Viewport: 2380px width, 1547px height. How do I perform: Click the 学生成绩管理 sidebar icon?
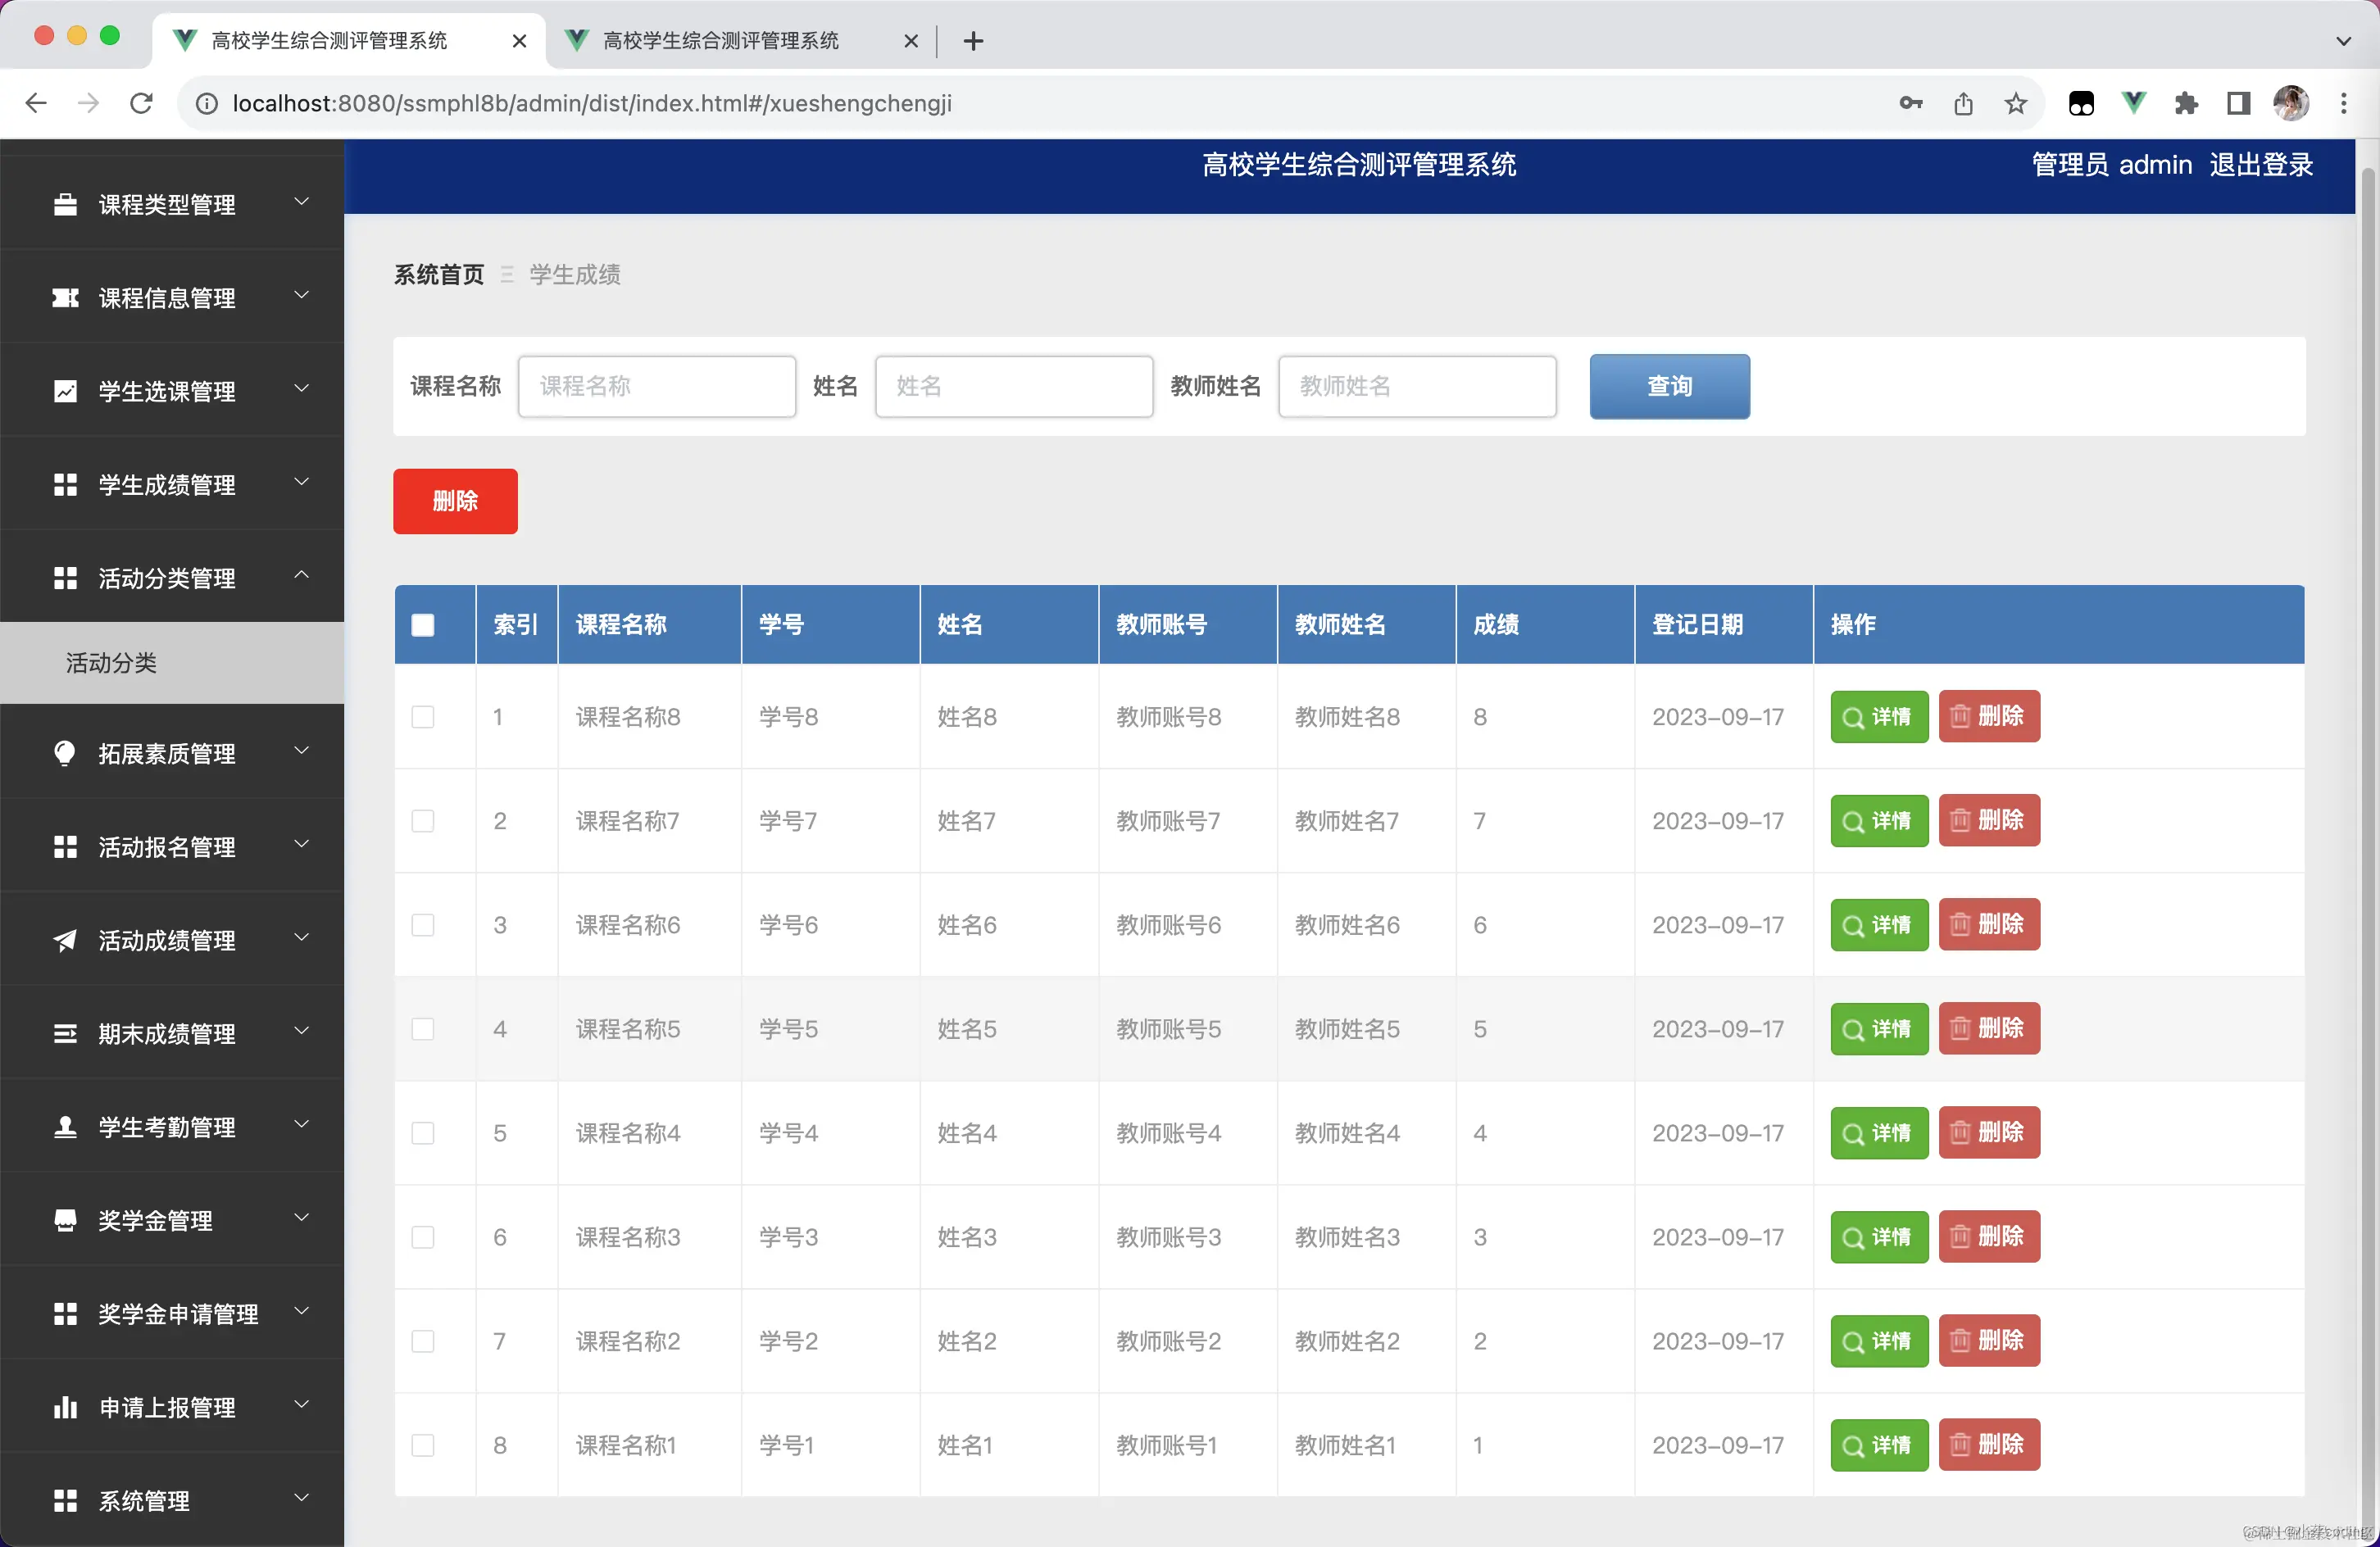[x=65, y=485]
